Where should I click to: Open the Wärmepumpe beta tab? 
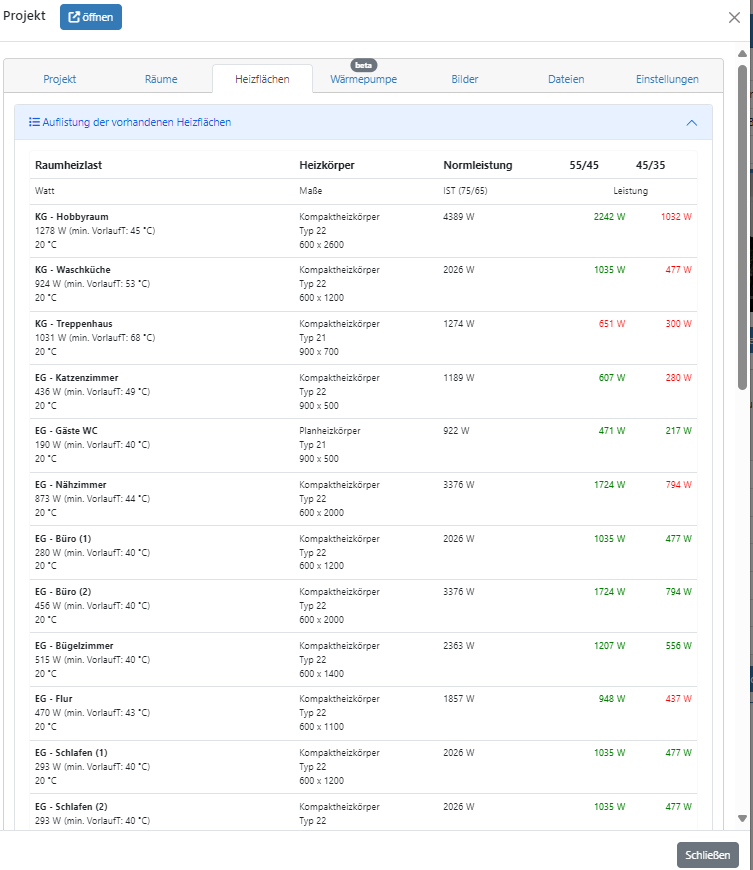coord(363,79)
